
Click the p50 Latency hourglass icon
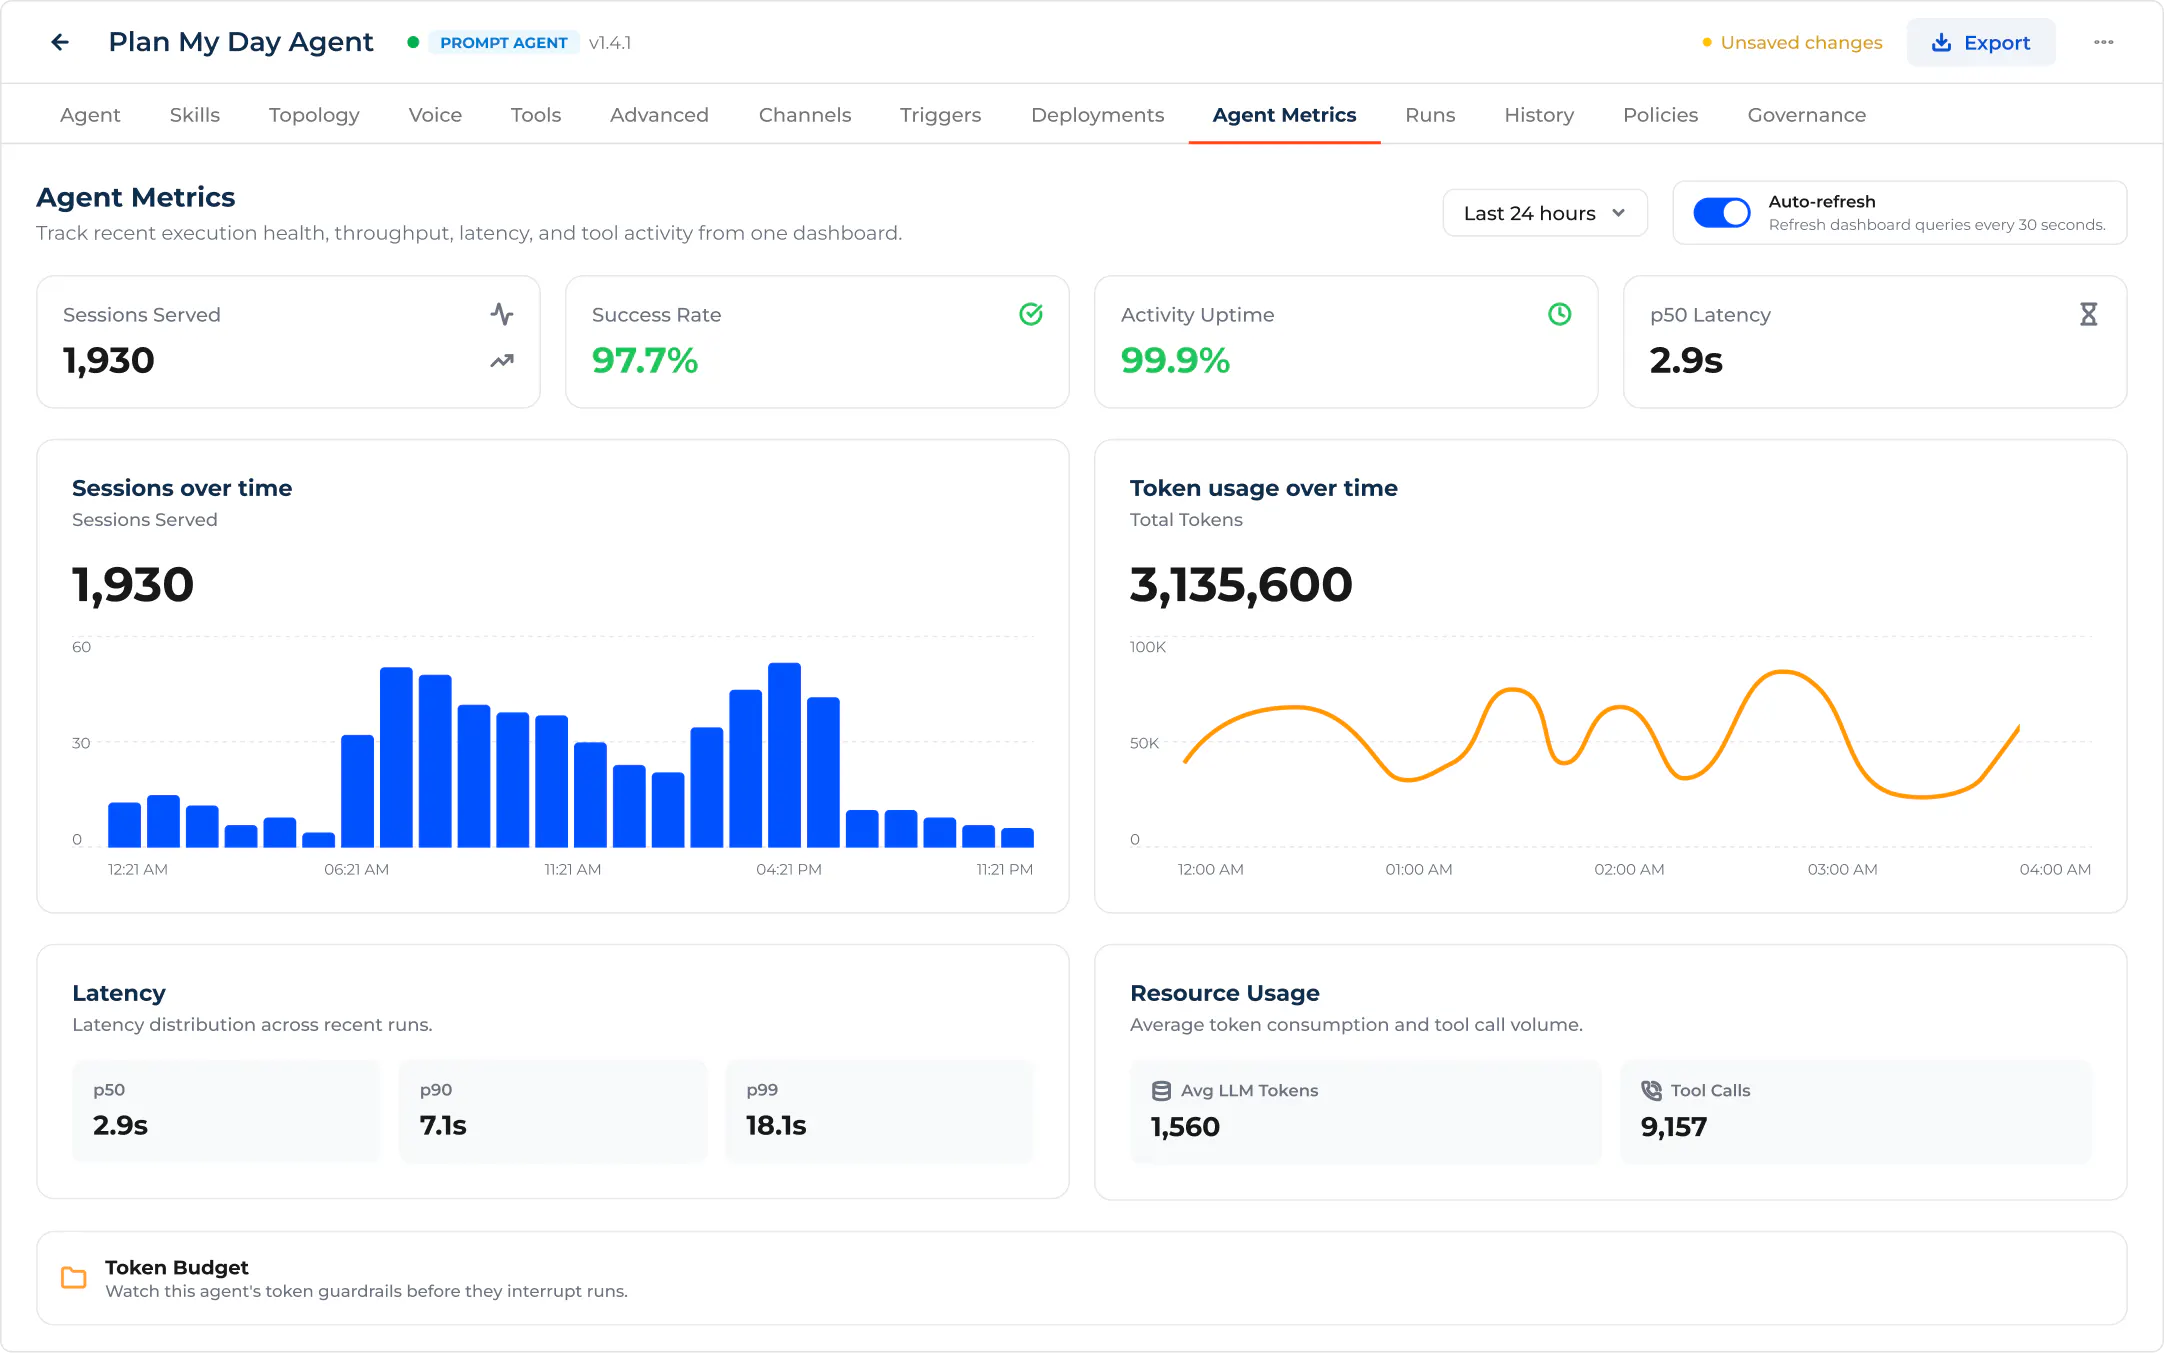point(2089,314)
